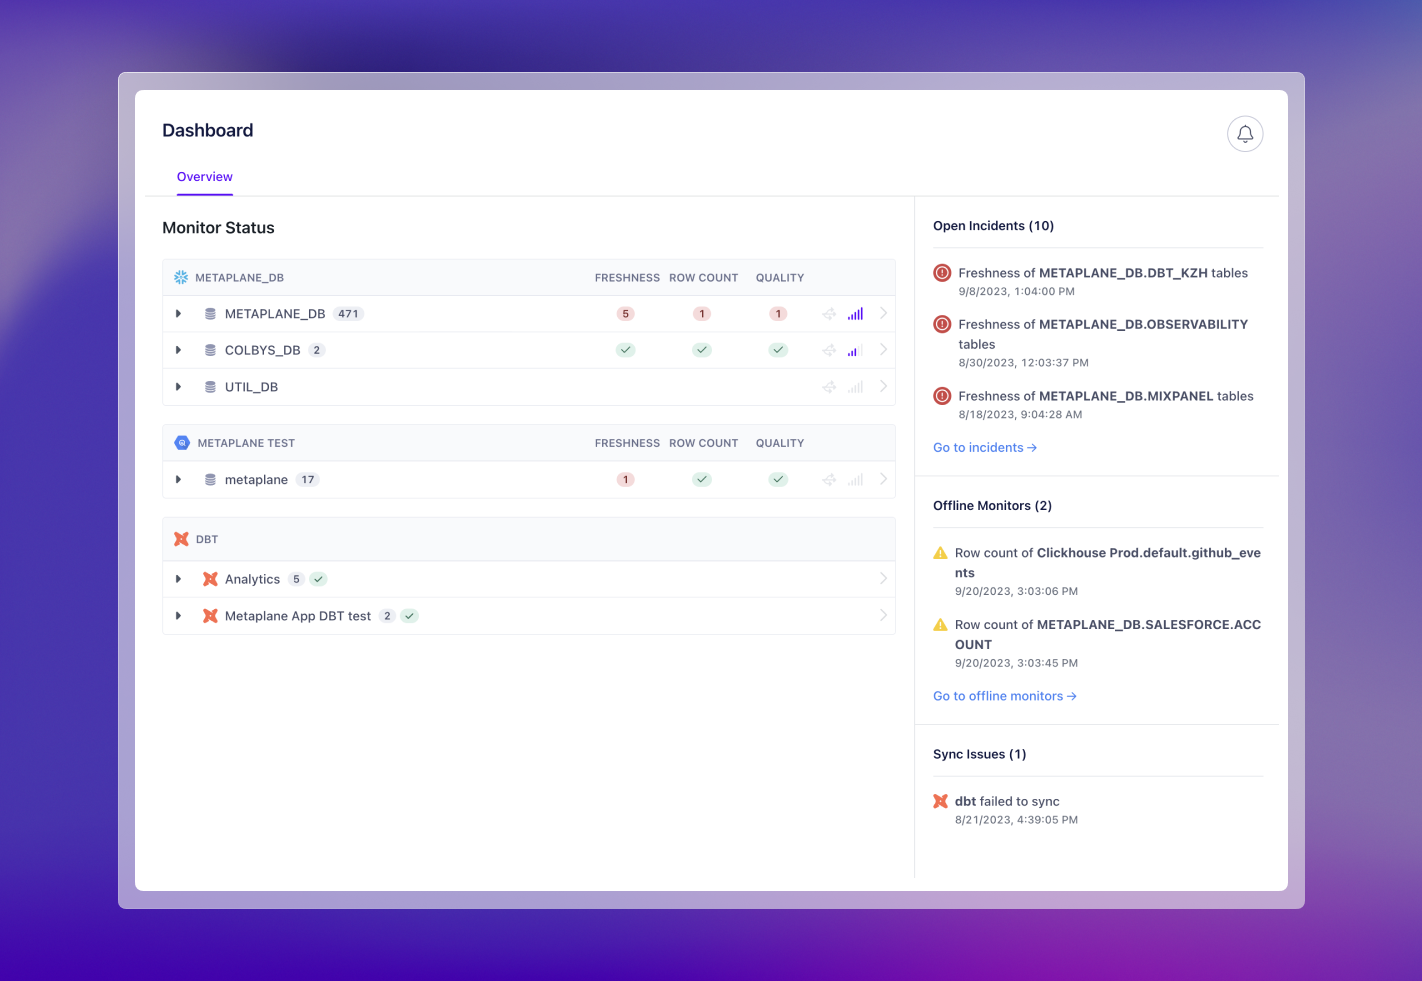1422x981 pixels.
Task: Click the incident alert icon for DBT_KZH freshness
Action: point(941,272)
